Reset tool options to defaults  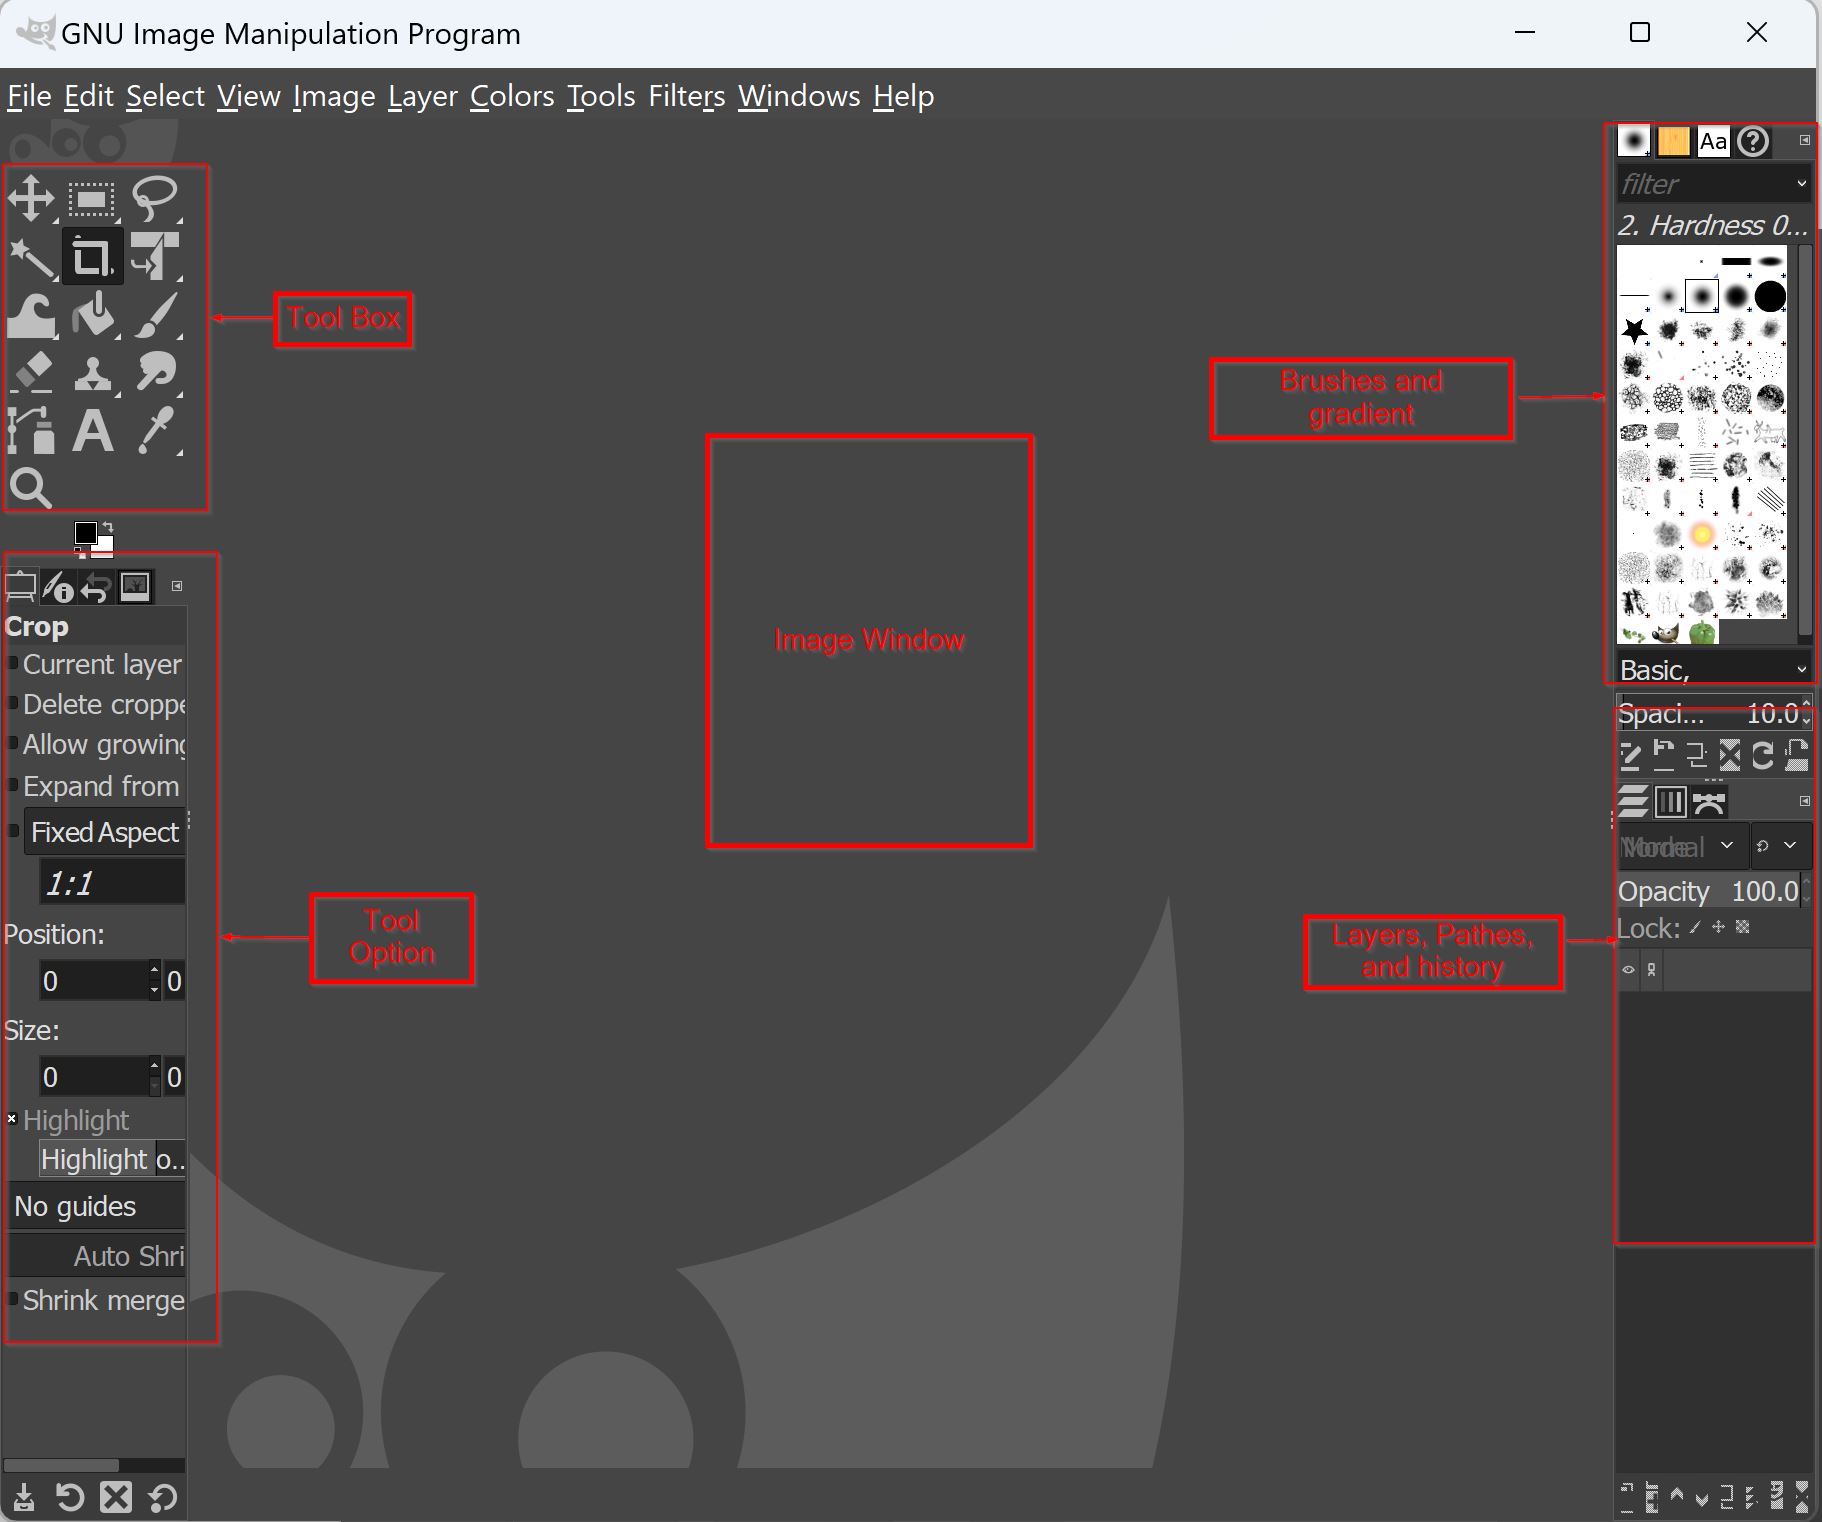pyautogui.click(x=163, y=1497)
